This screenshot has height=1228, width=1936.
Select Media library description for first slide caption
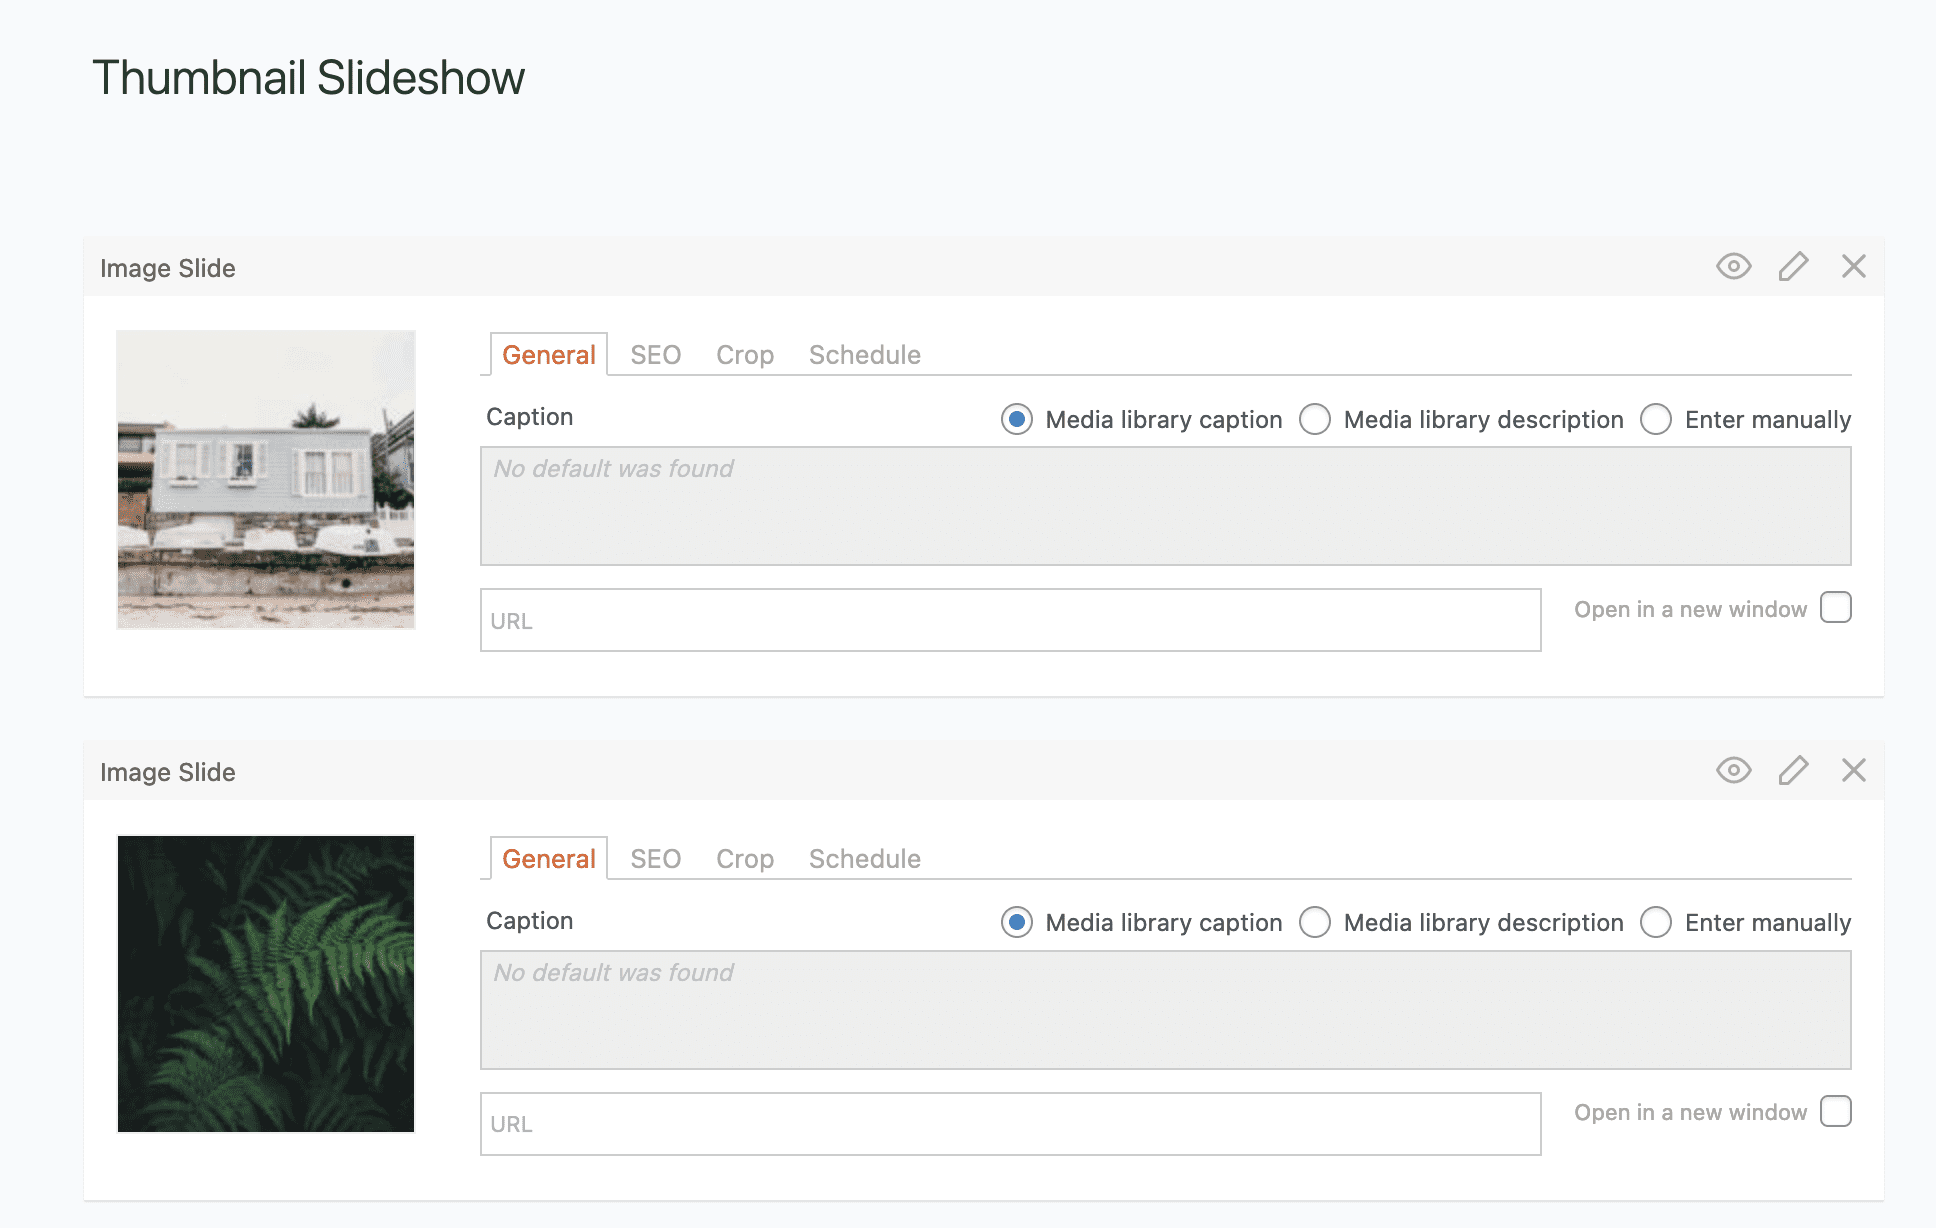(1316, 420)
